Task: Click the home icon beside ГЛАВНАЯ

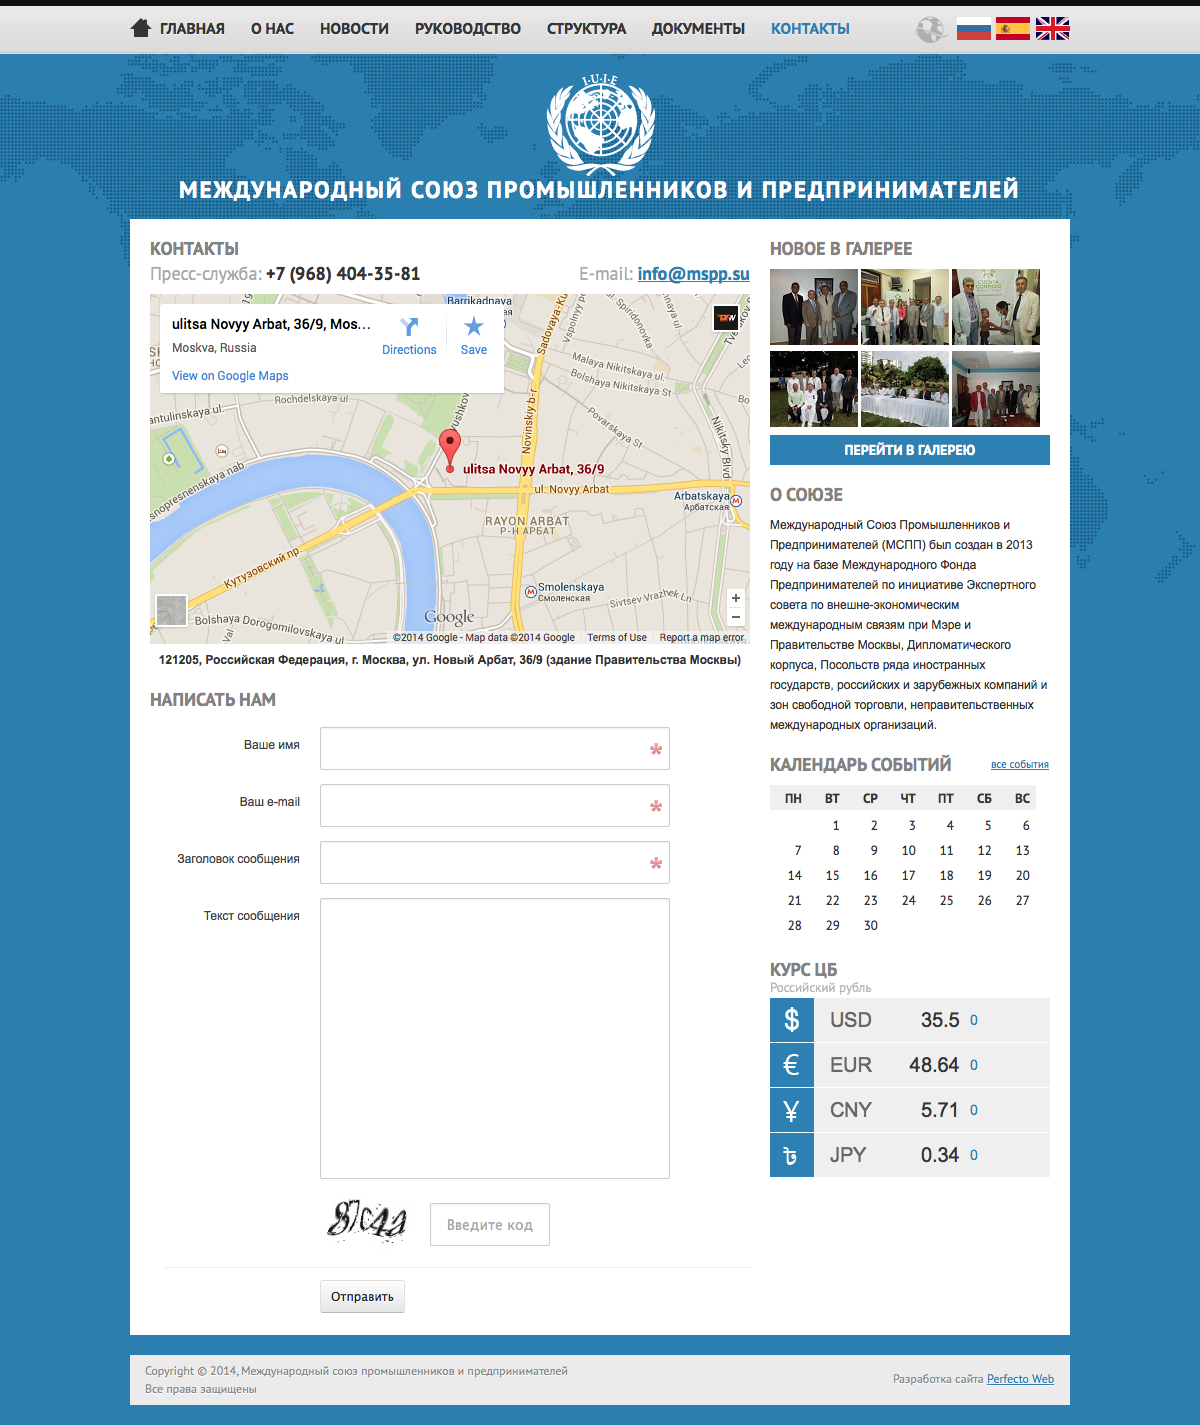Action: [x=141, y=28]
